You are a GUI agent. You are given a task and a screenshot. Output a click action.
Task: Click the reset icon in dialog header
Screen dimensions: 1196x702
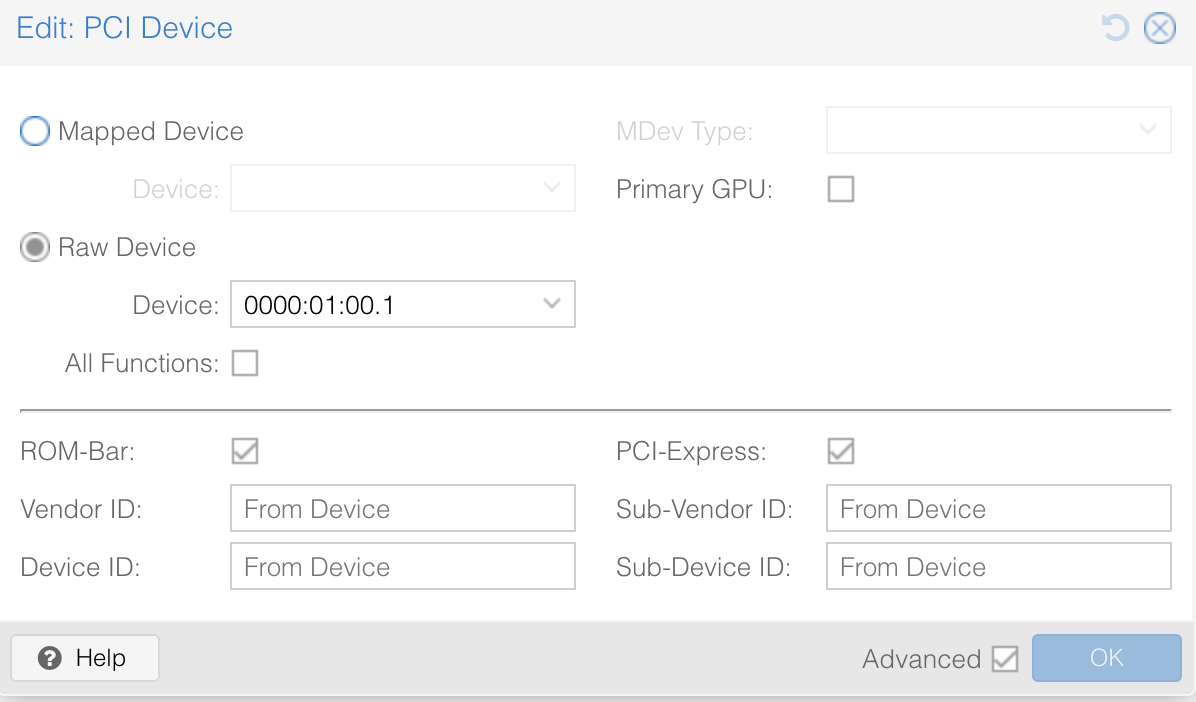(x=1115, y=28)
